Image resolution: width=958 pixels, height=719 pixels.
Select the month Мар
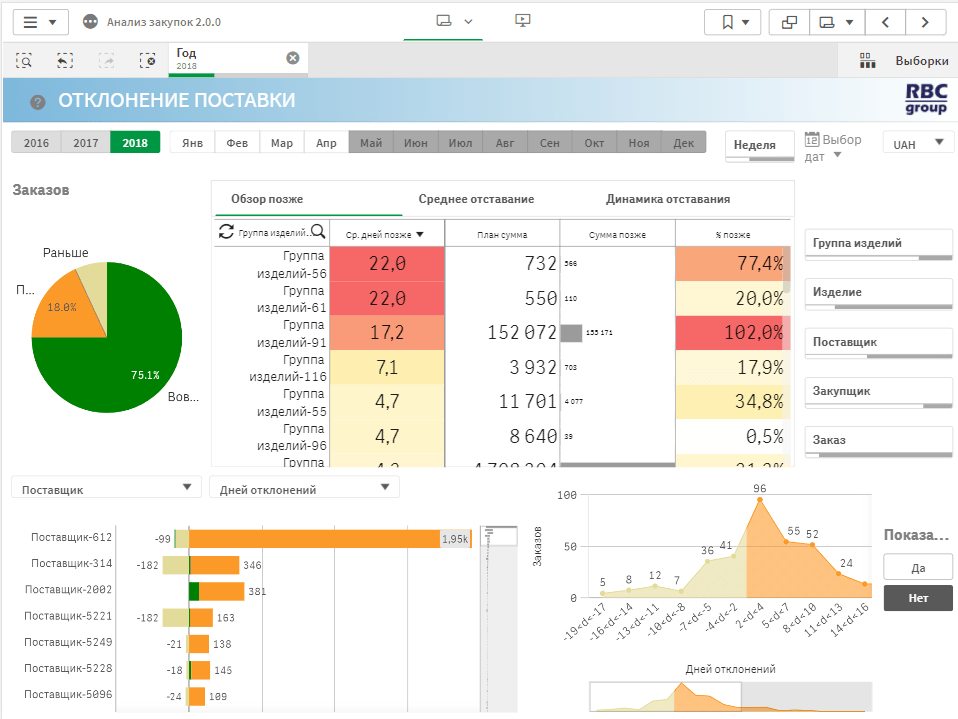[282, 143]
